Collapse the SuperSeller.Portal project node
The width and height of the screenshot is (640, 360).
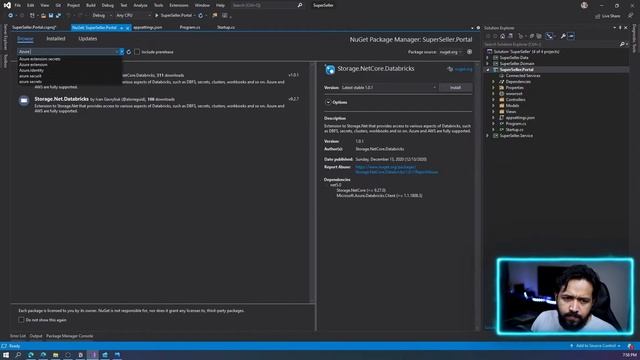pos(487,70)
